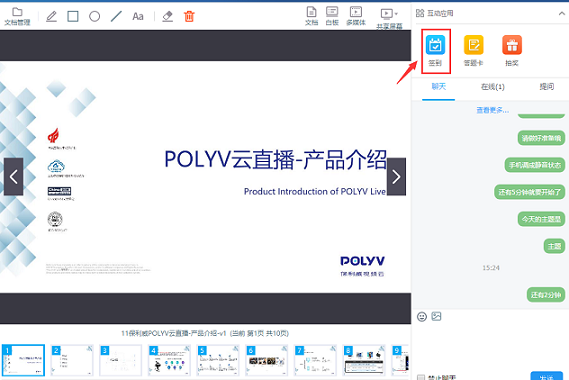The height and width of the screenshot is (380, 569).
Task: Launch the 答题卡 answer card app
Action: pyautogui.click(x=474, y=51)
